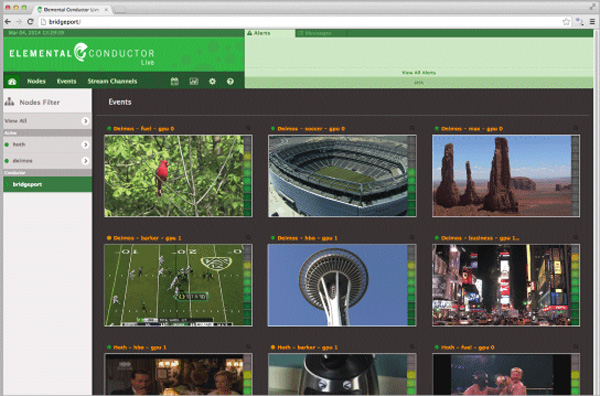Click magnifier icon for Deimos hbo event
Viewport: 600px width, 396px height.
tap(412, 238)
